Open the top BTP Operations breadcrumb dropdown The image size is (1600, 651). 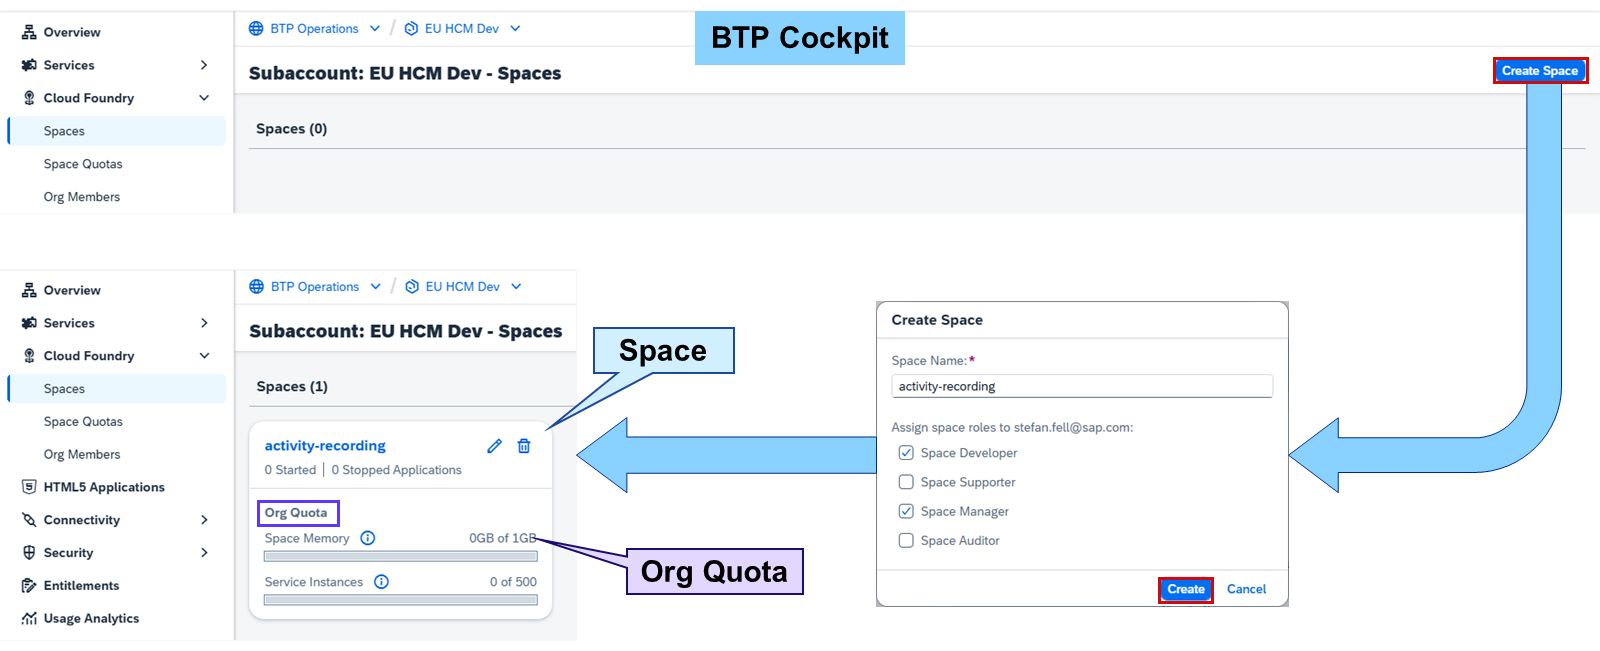[375, 29]
